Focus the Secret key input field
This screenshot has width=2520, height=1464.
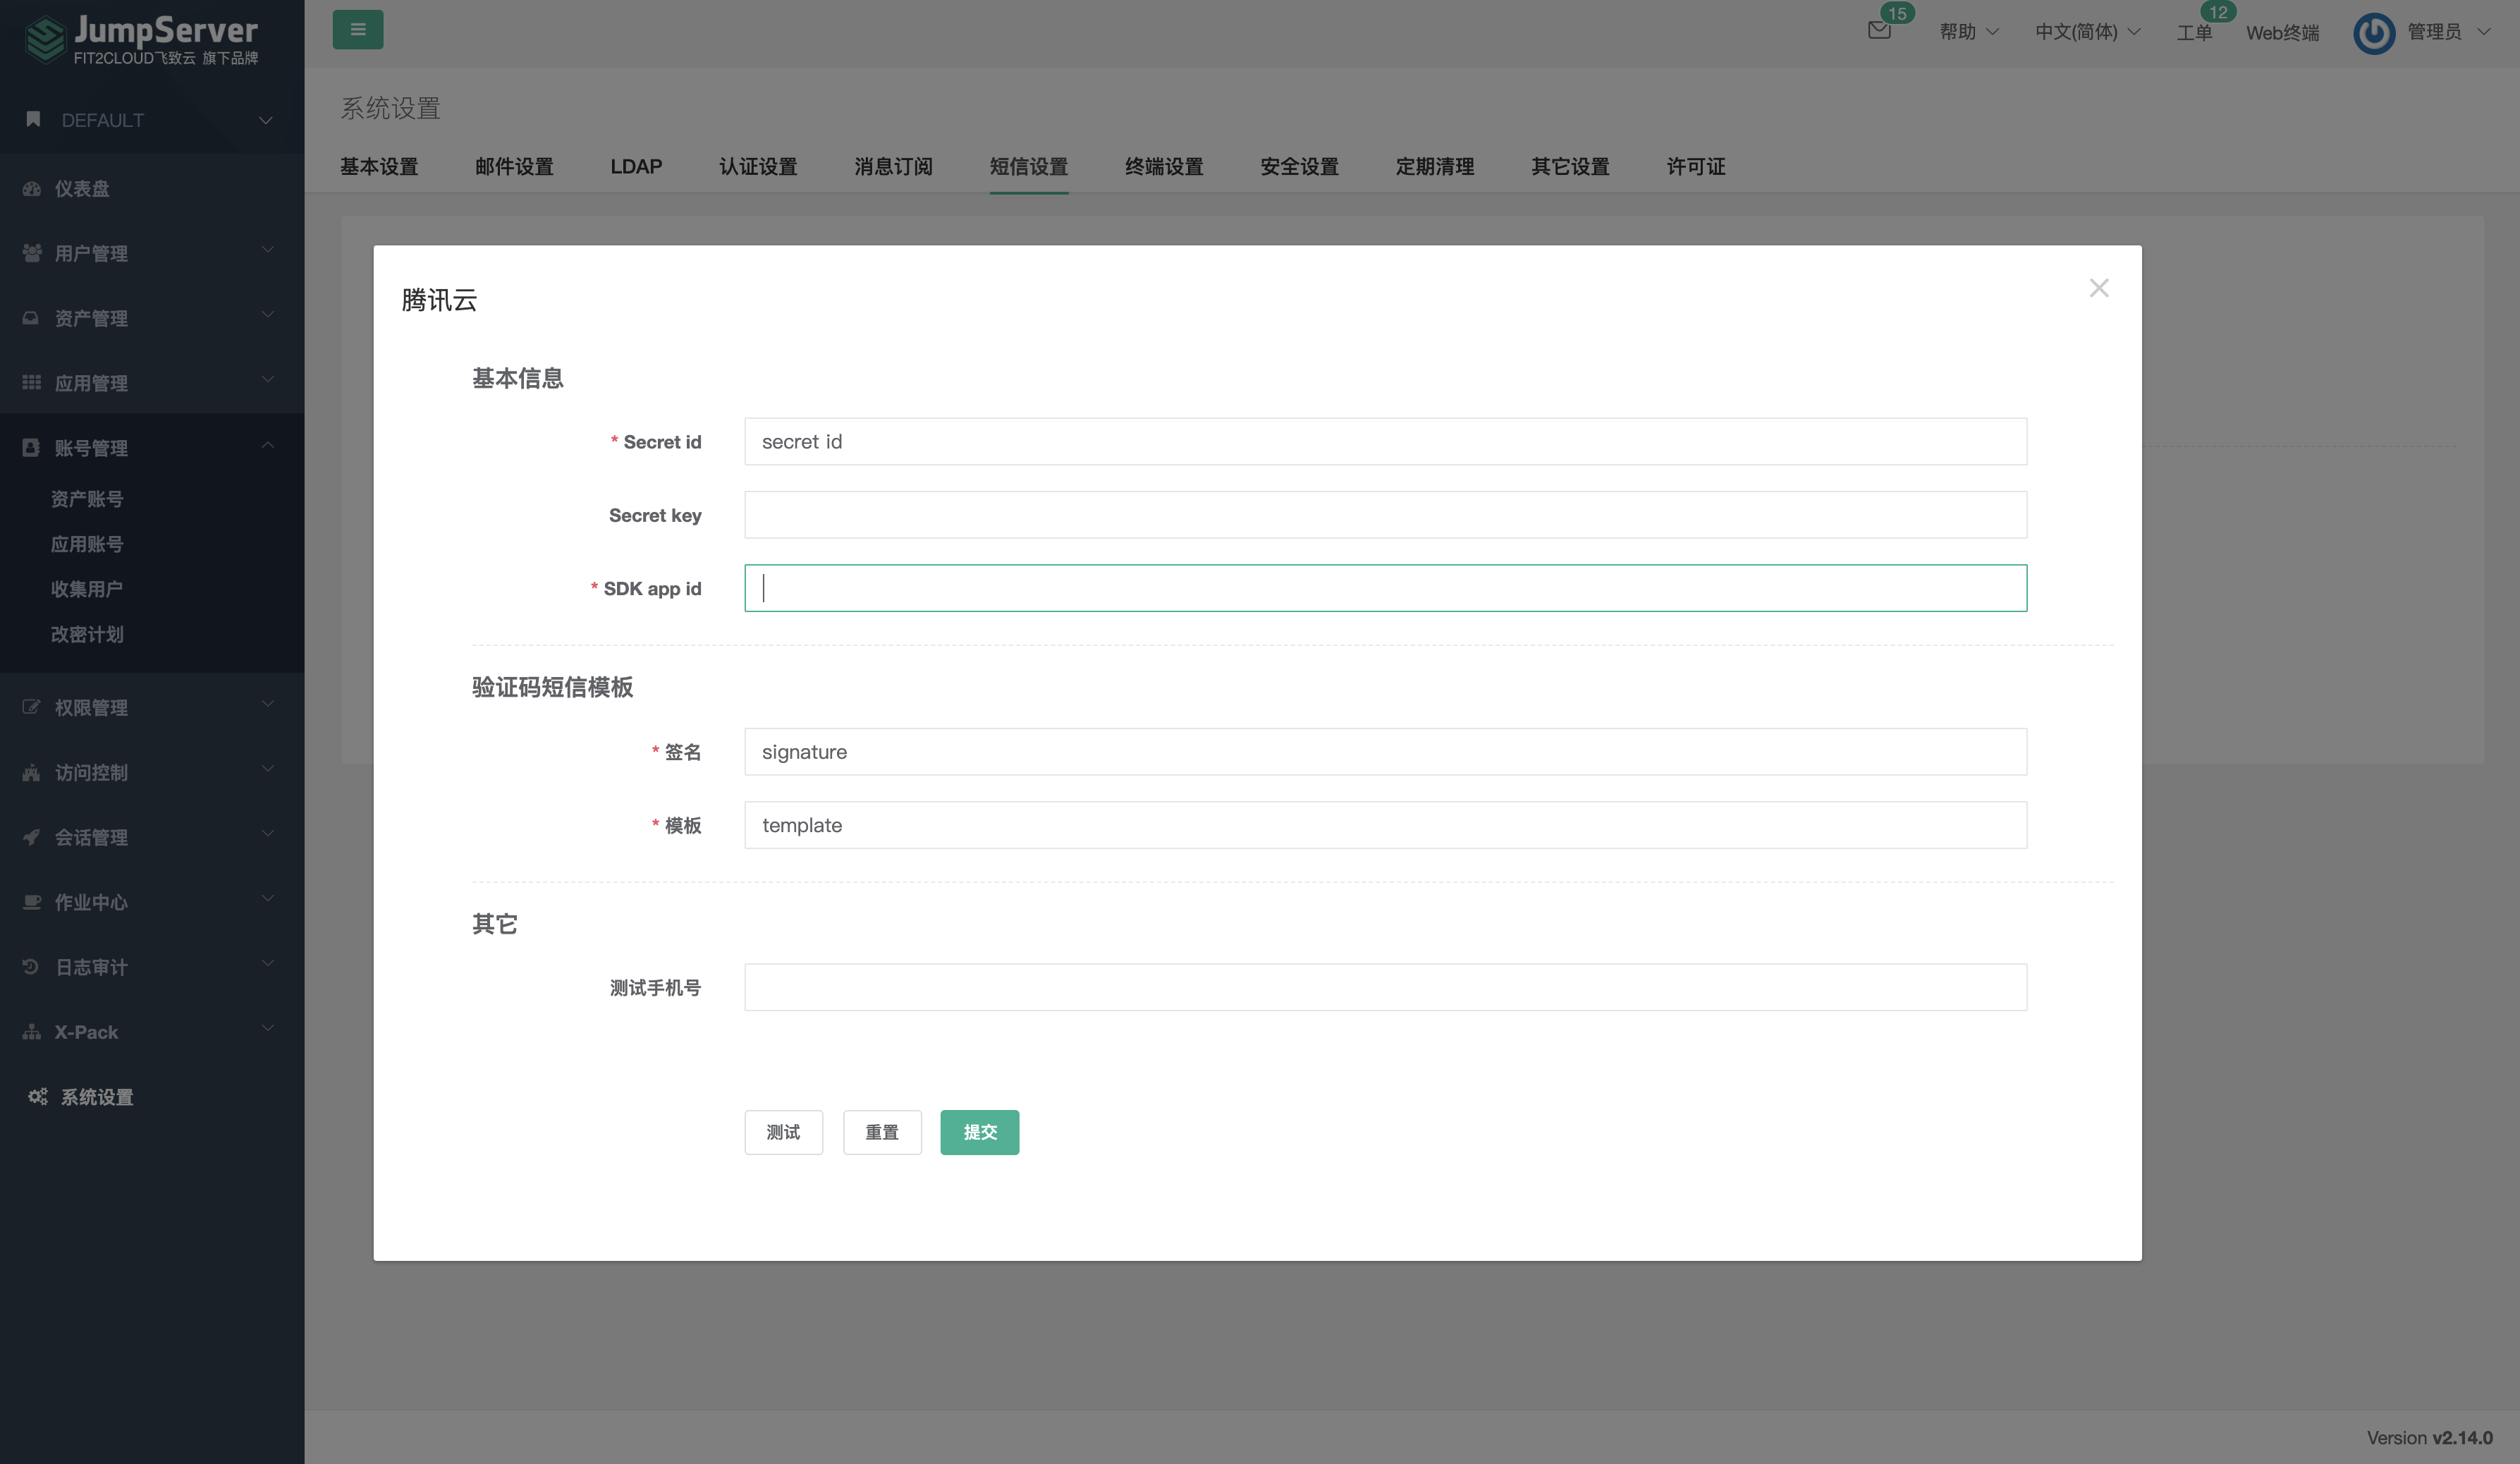click(x=1385, y=514)
